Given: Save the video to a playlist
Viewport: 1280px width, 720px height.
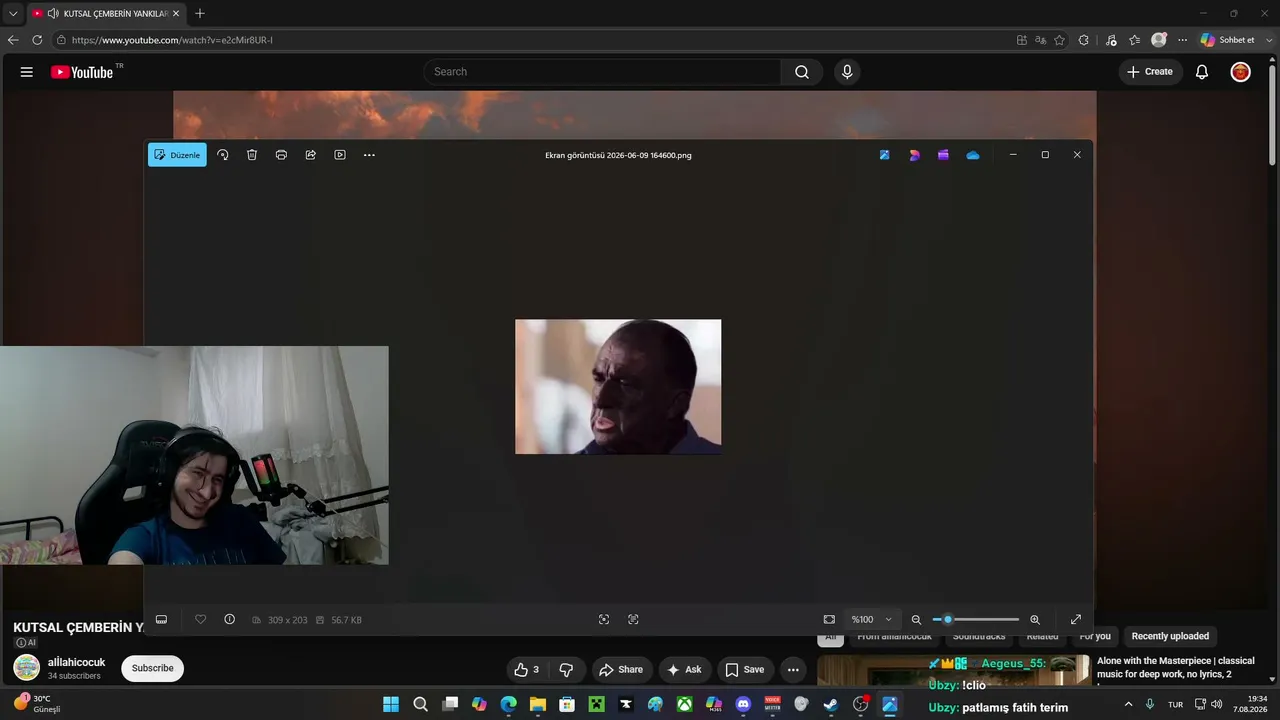Looking at the screenshot, I should tap(744, 670).
